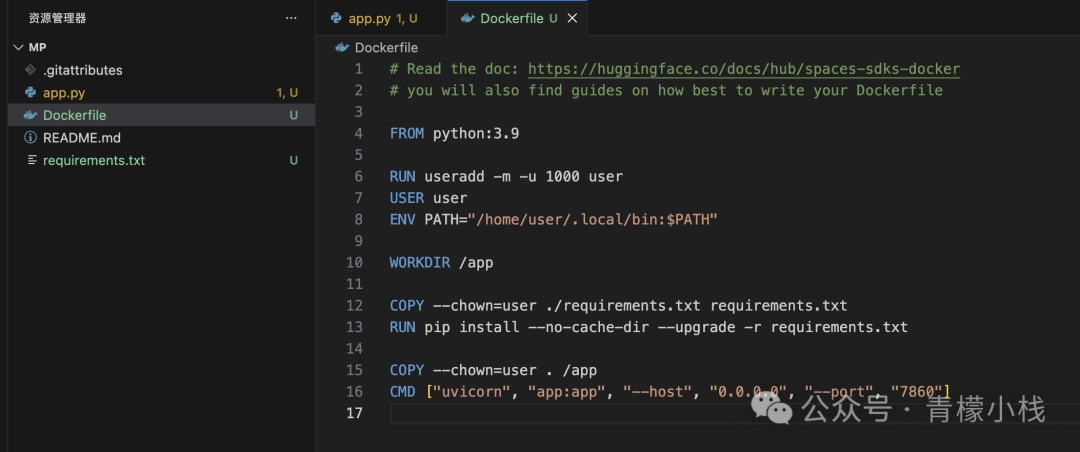Click the USER keyword on line 7

[x=407, y=198]
